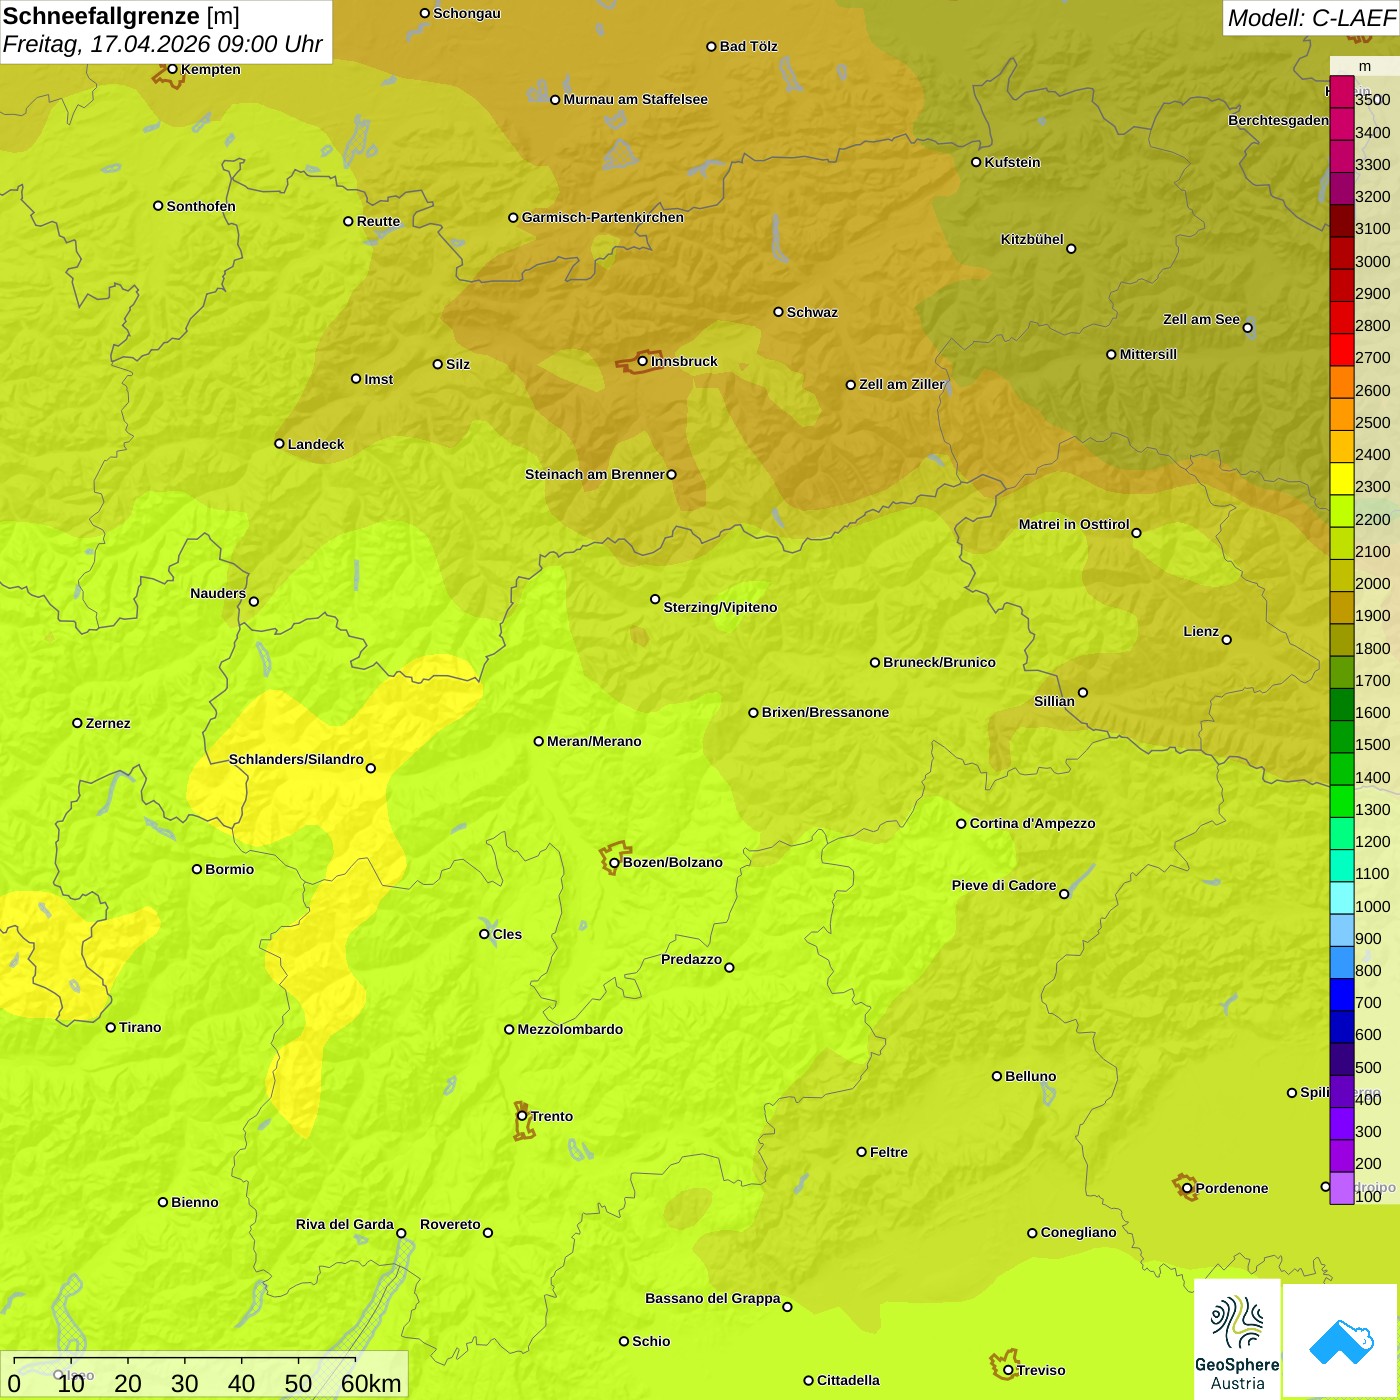The image size is (1400, 1400).
Task: Click the Zell am See marker
Action: [1247, 327]
